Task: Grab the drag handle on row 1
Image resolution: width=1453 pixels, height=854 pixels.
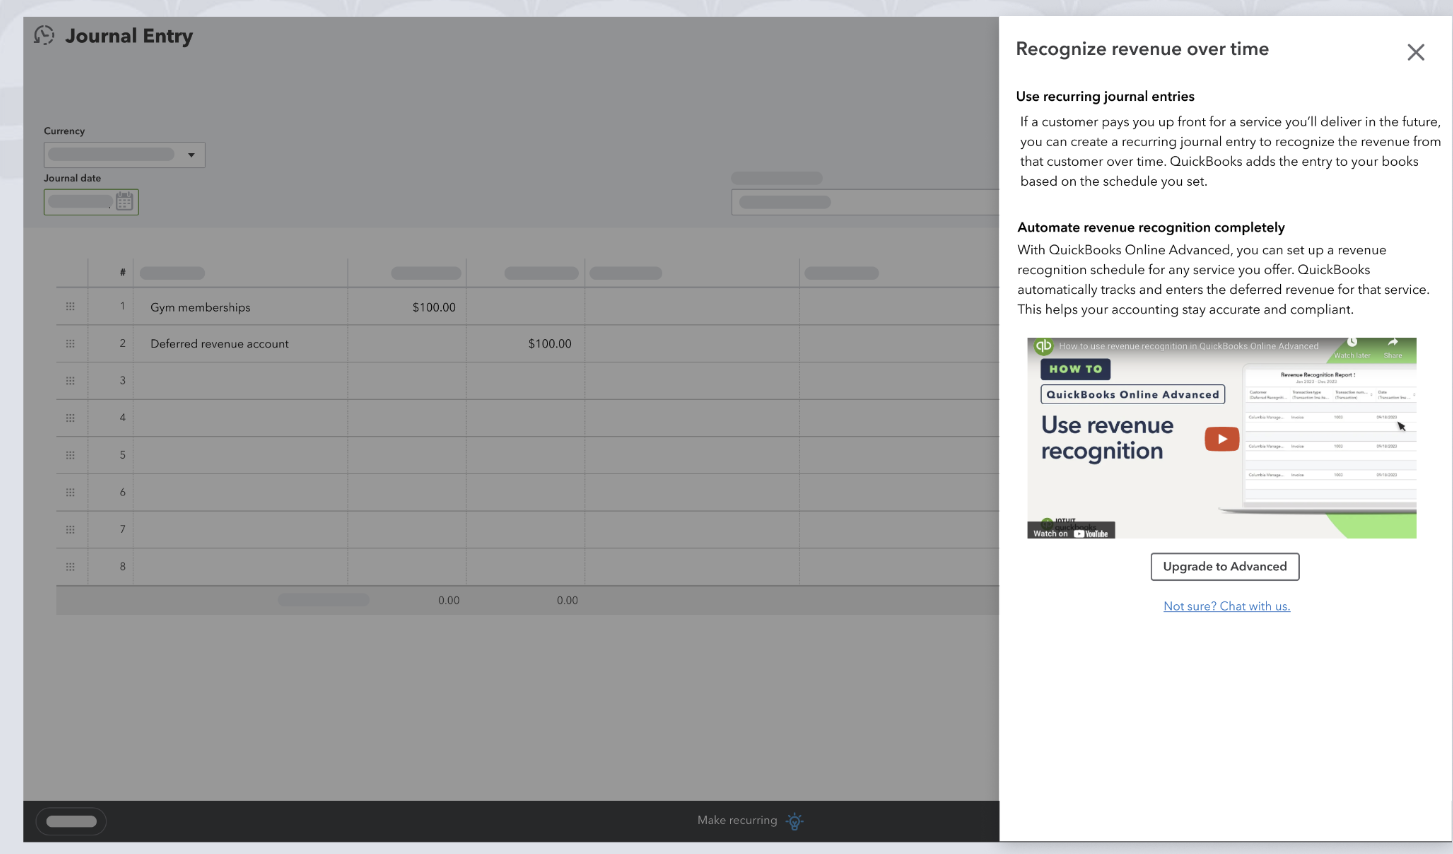Action: click(x=70, y=307)
